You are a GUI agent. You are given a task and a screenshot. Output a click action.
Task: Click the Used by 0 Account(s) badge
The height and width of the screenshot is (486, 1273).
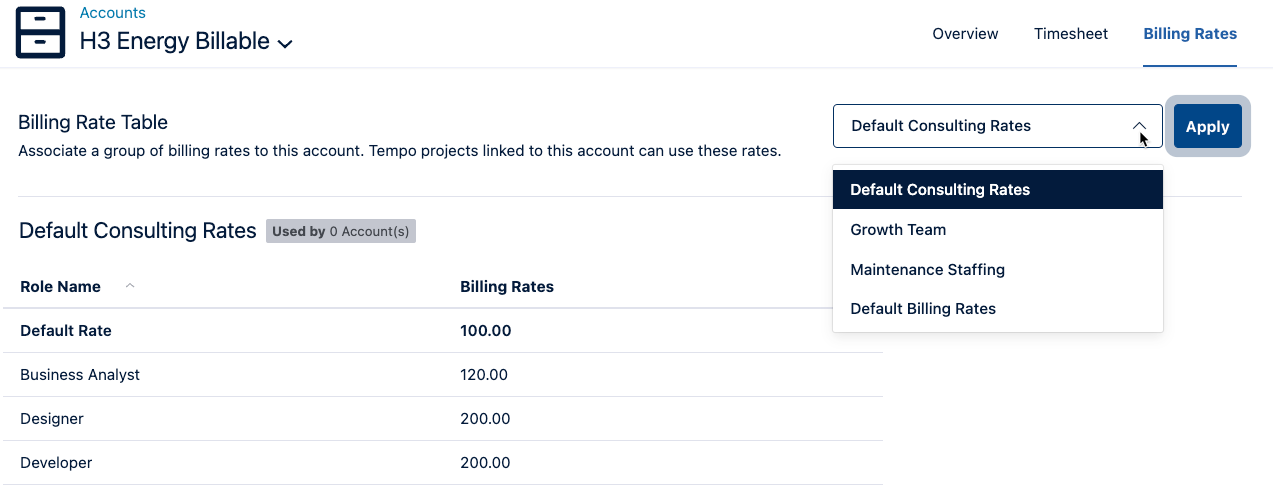(x=340, y=231)
